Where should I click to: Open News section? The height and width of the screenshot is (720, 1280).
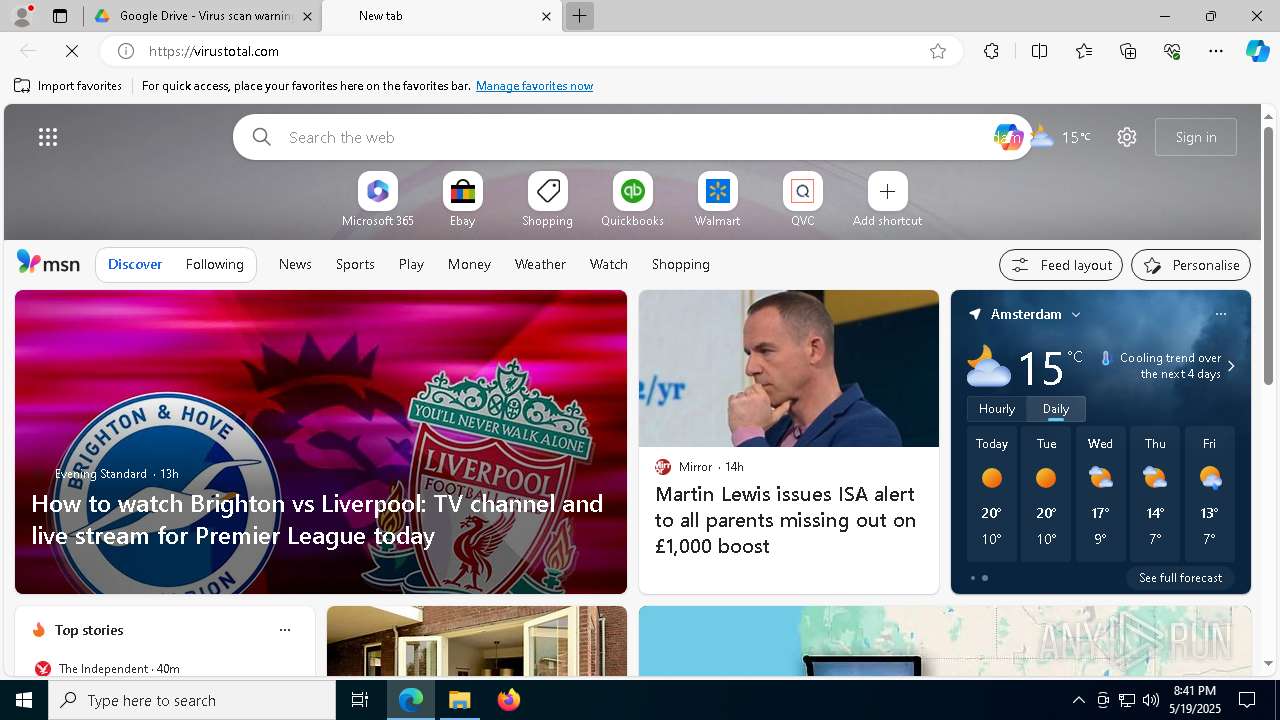tap(295, 264)
